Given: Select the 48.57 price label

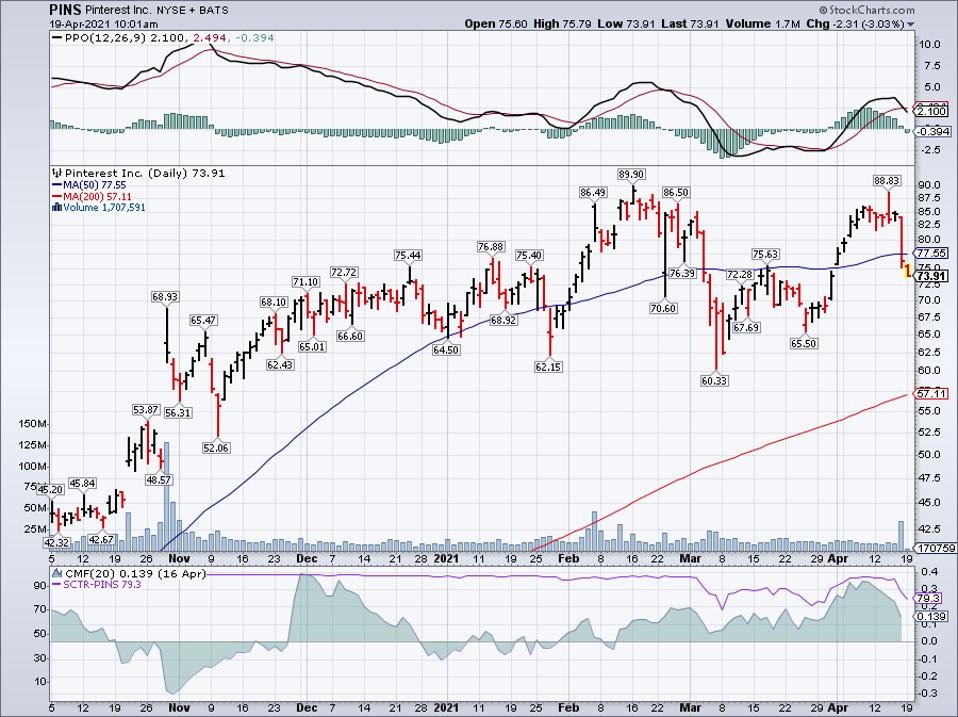Looking at the screenshot, I should tap(158, 480).
